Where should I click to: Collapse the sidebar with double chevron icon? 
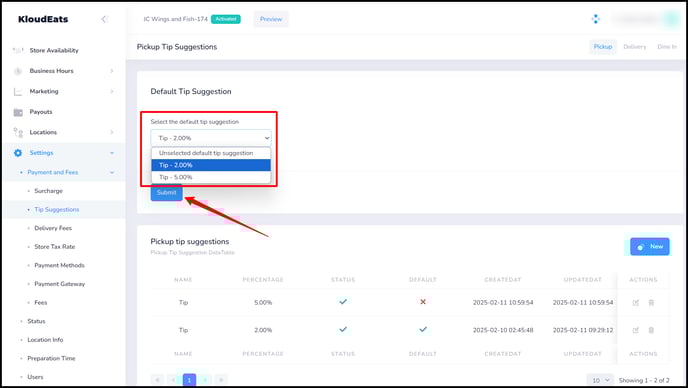click(x=104, y=19)
